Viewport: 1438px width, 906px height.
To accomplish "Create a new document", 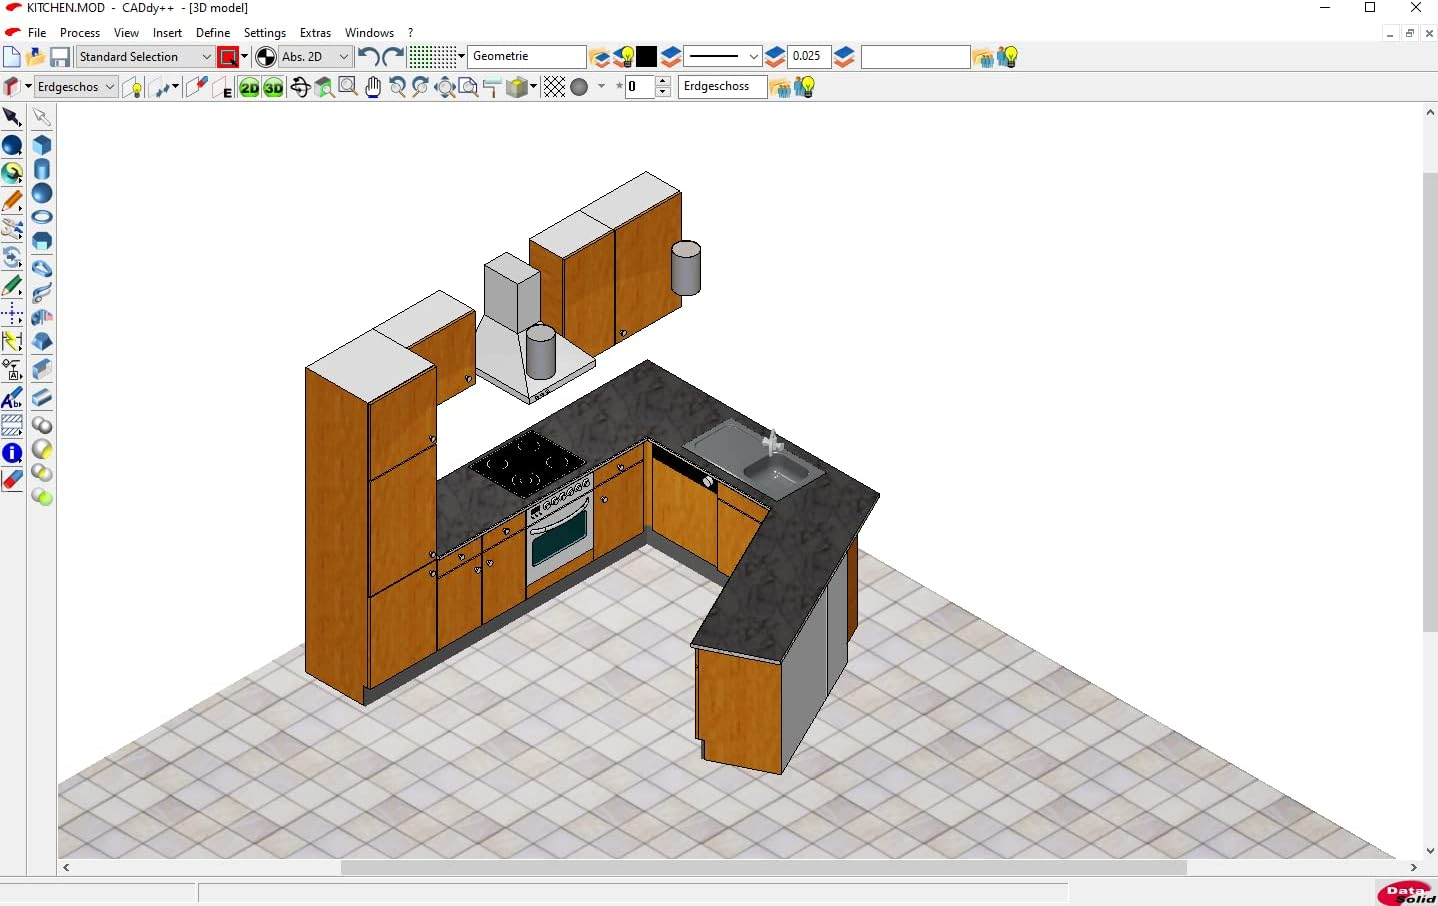I will click(x=11, y=57).
